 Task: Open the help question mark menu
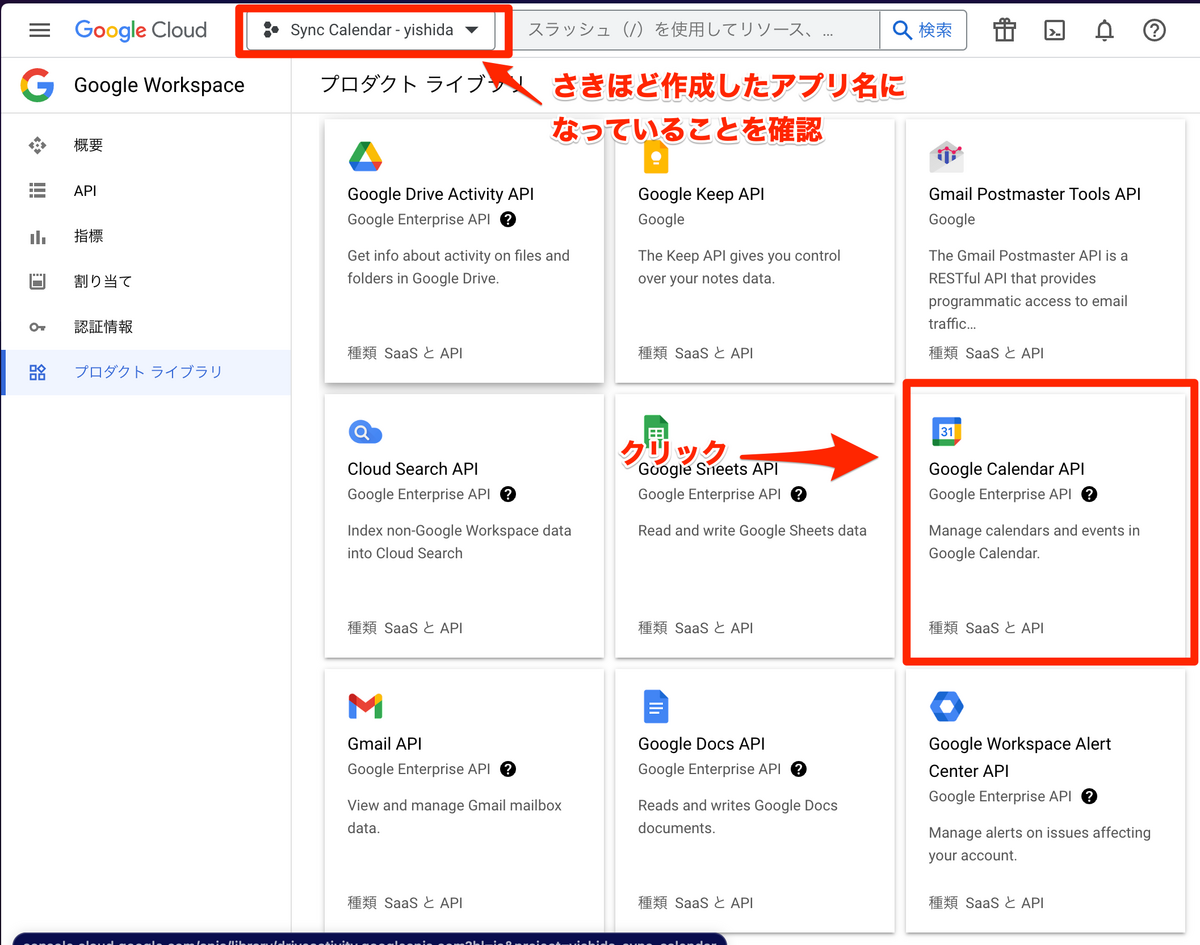tap(1154, 30)
